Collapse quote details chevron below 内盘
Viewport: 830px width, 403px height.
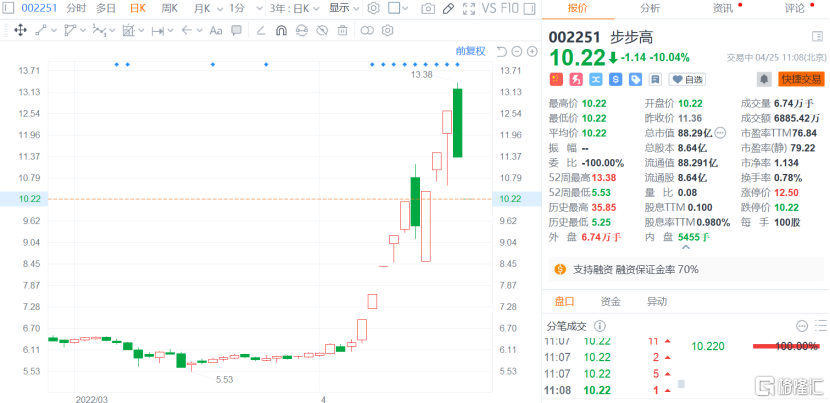click(x=685, y=247)
